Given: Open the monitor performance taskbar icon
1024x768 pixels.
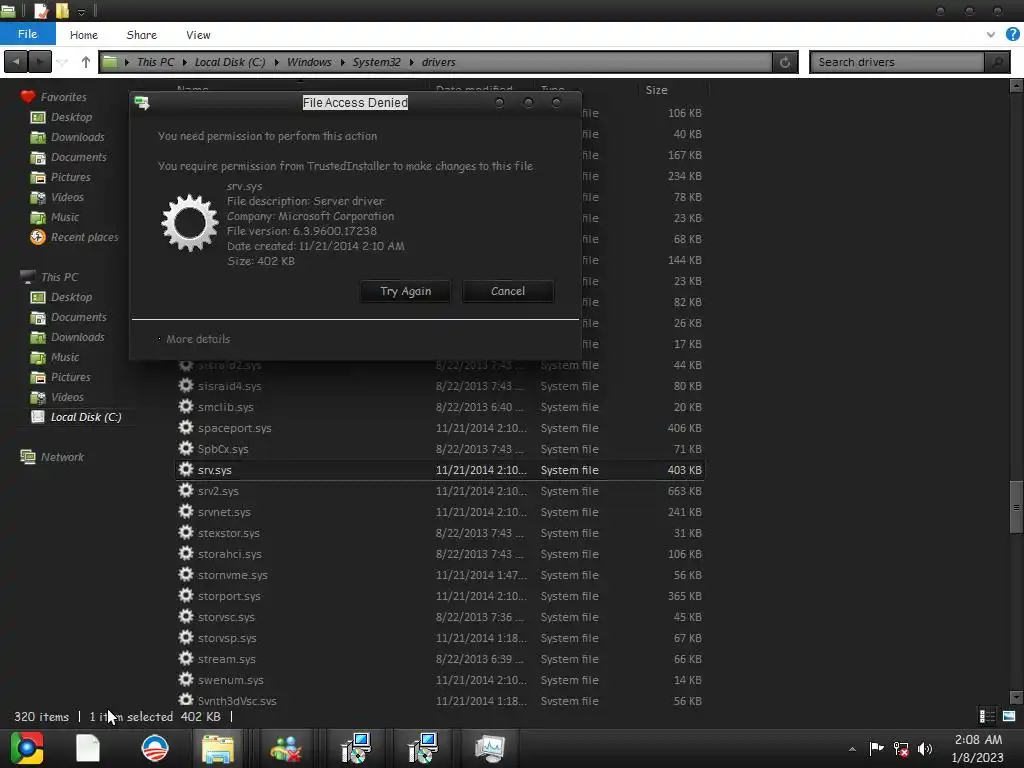Looking at the screenshot, I should click(490, 748).
